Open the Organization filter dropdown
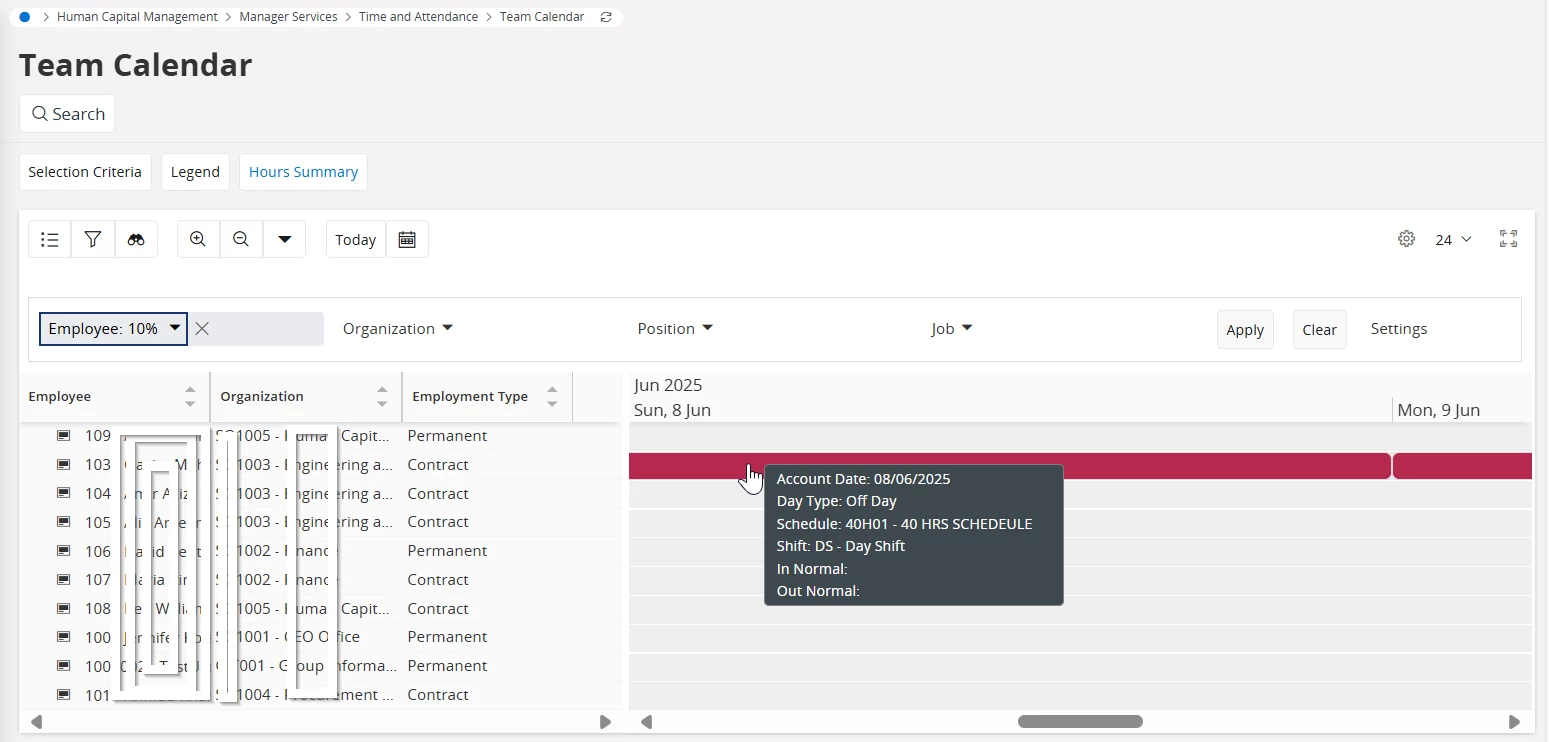This screenshot has height=742, width=1549. click(x=398, y=329)
